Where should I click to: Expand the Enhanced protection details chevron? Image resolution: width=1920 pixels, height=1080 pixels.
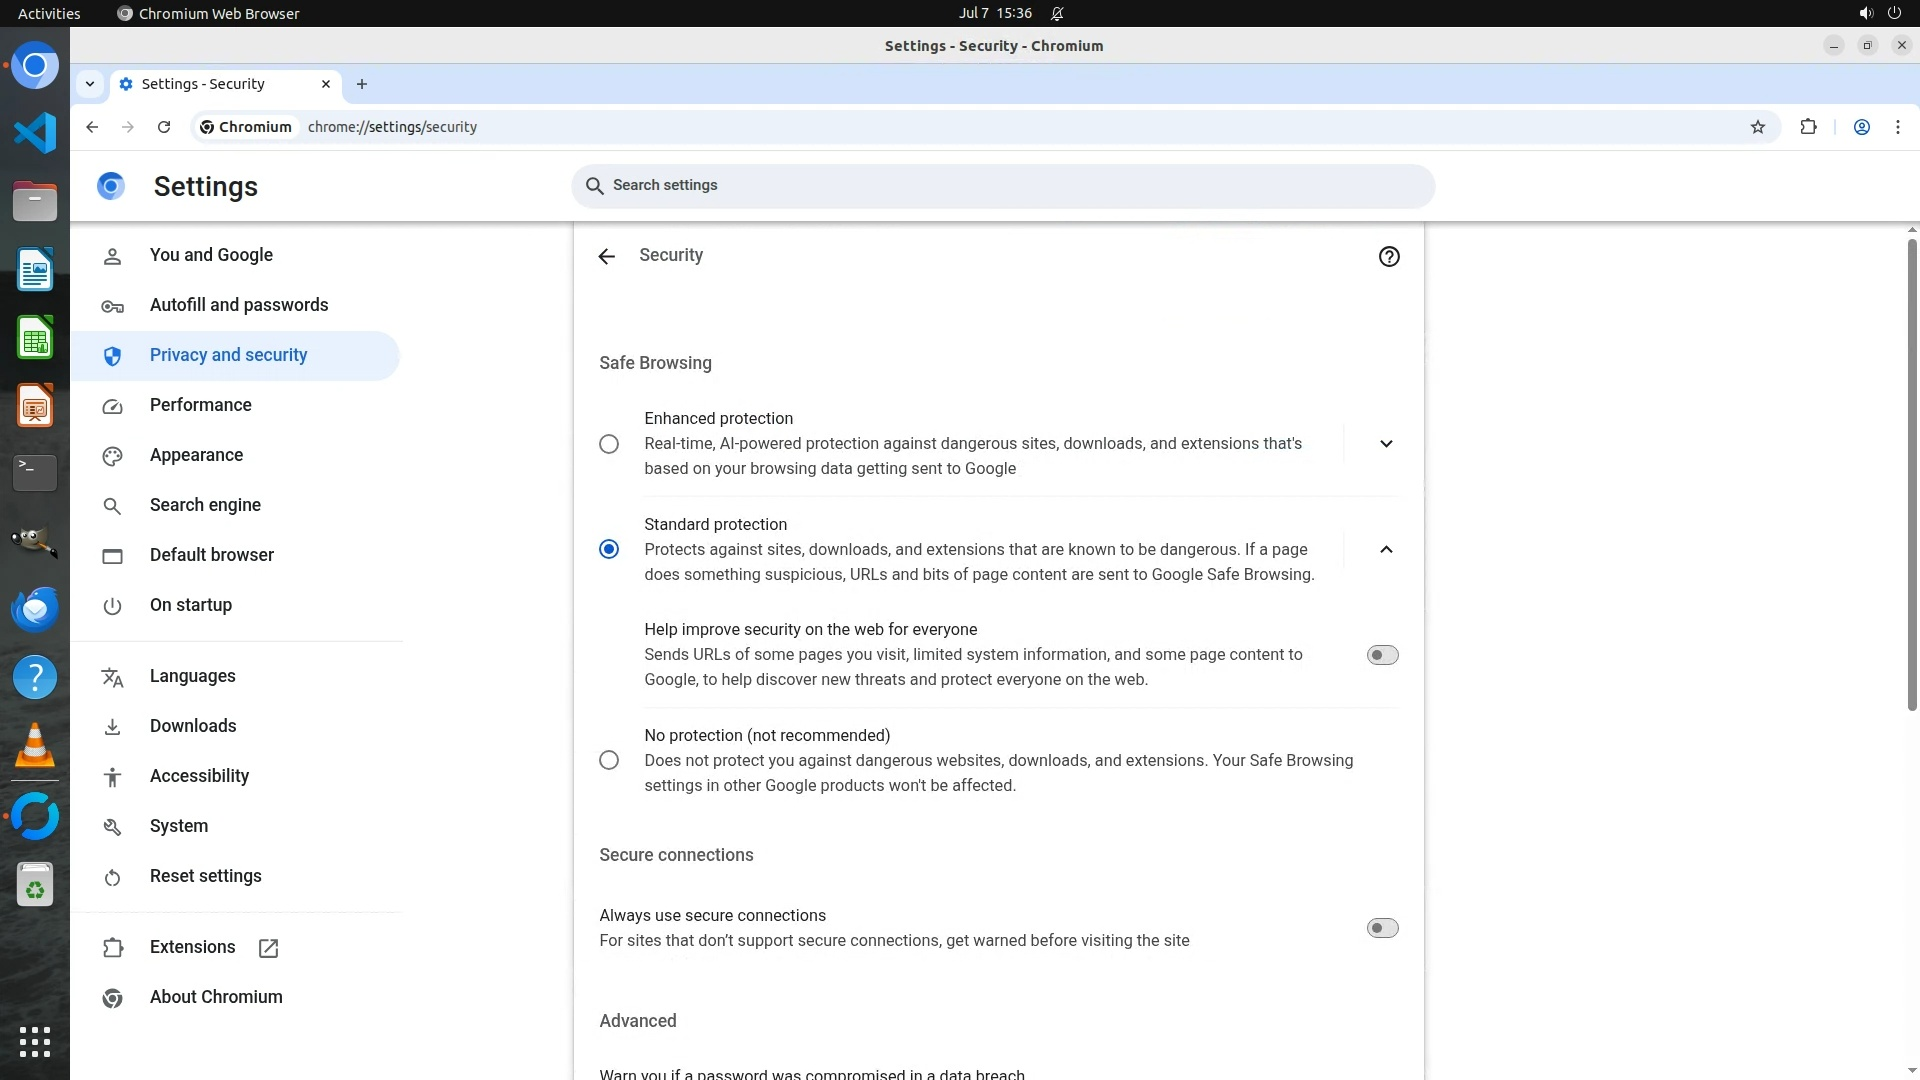(1385, 444)
